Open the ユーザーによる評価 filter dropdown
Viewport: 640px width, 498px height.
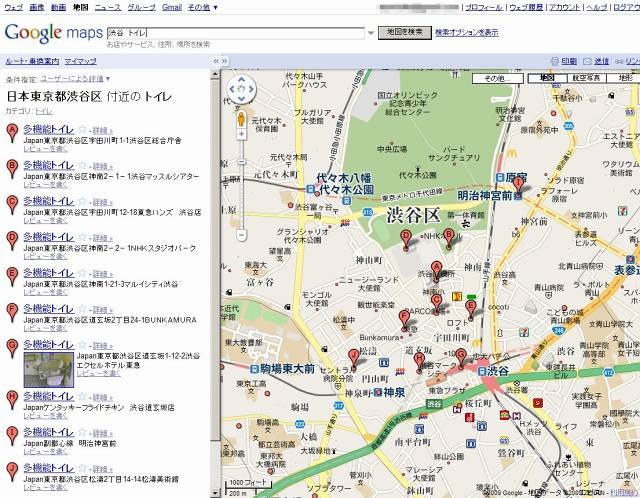[x=75, y=79]
